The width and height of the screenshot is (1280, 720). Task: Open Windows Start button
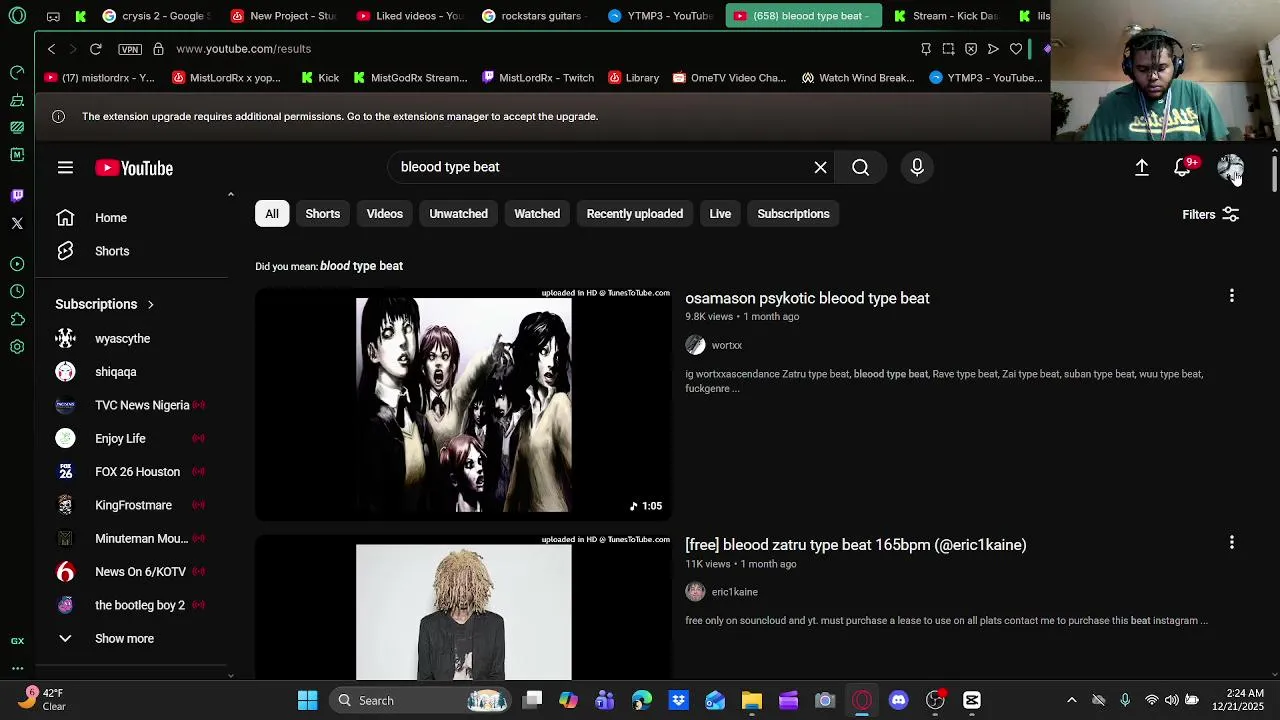[308, 700]
